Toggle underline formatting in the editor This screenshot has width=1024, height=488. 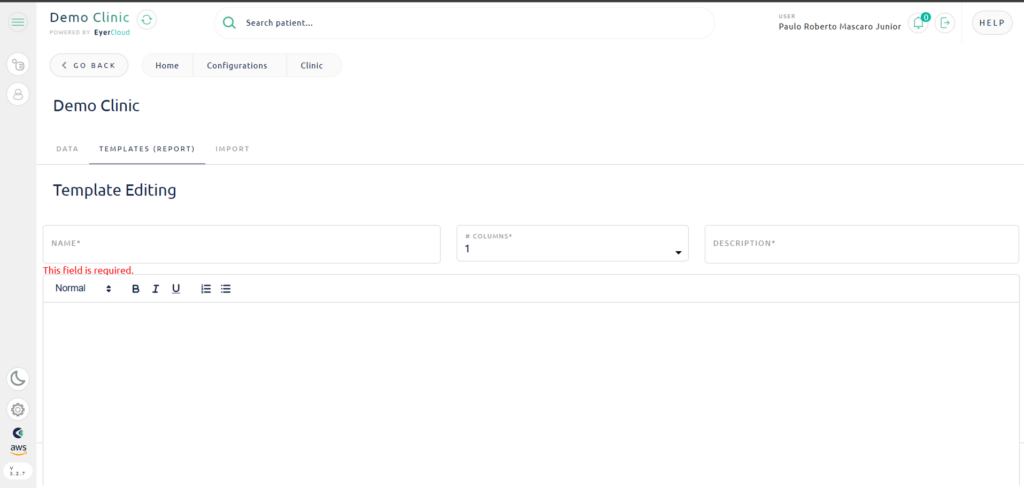(176, 289)
